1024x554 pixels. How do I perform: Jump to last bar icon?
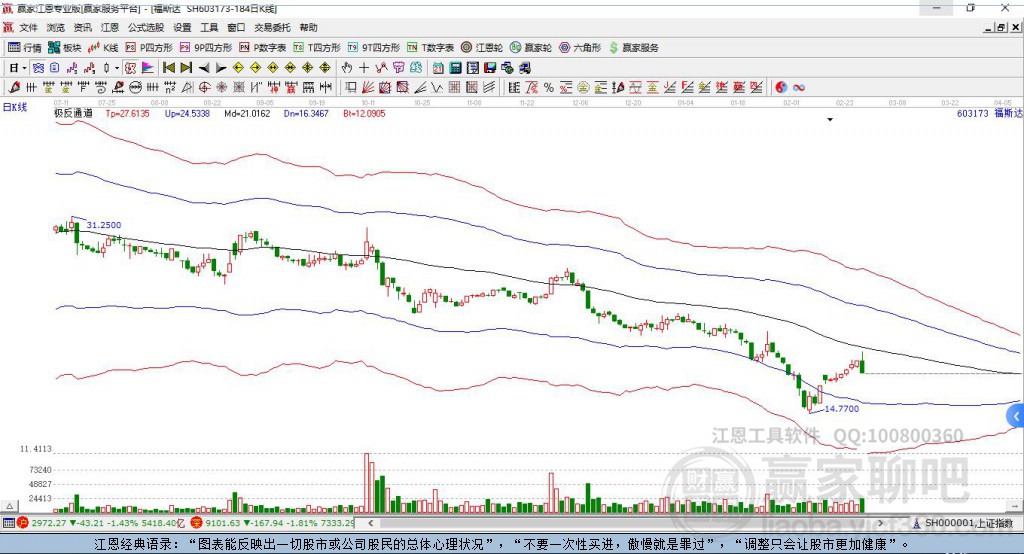coord(186,68)
